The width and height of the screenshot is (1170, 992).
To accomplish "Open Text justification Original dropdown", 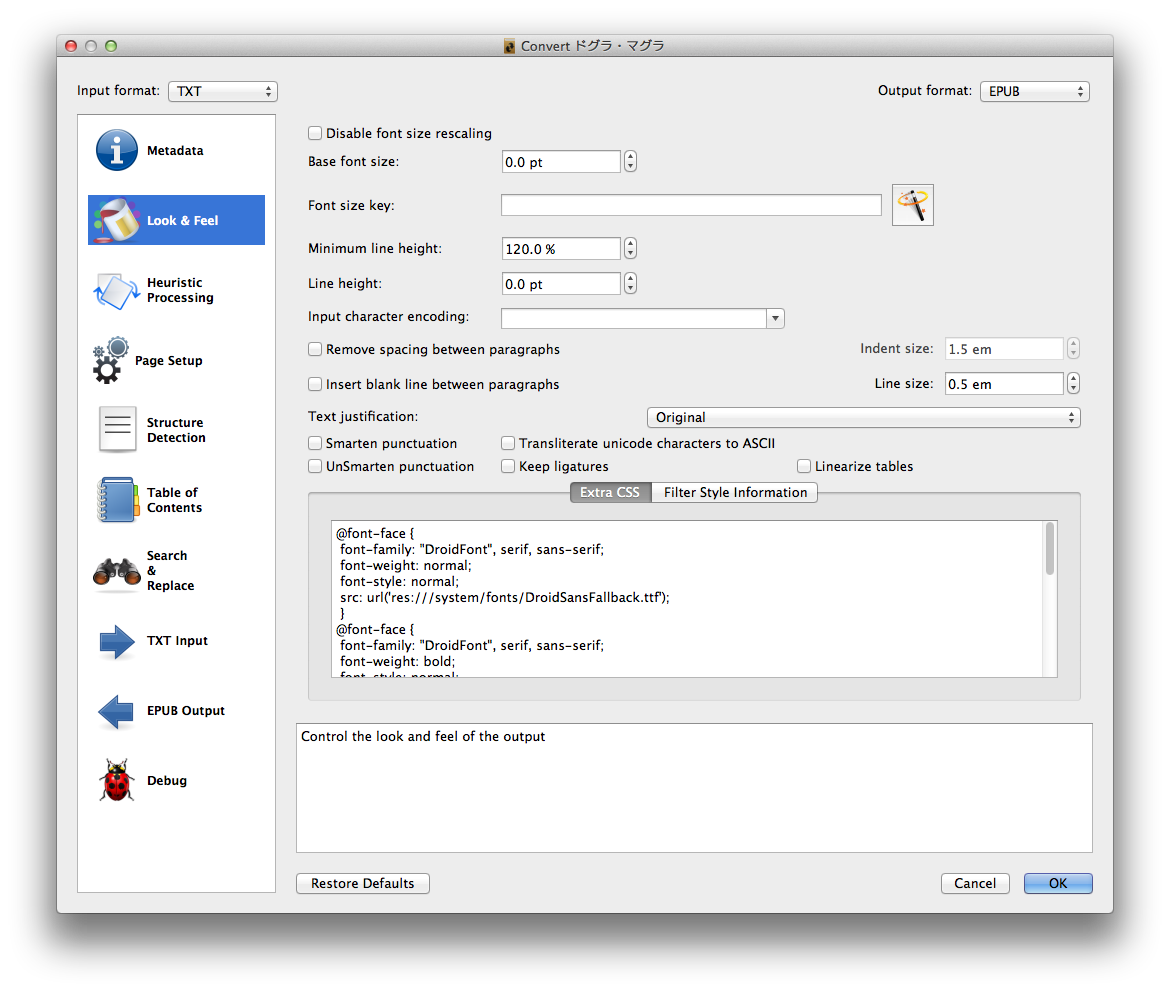I will point(863,417).
